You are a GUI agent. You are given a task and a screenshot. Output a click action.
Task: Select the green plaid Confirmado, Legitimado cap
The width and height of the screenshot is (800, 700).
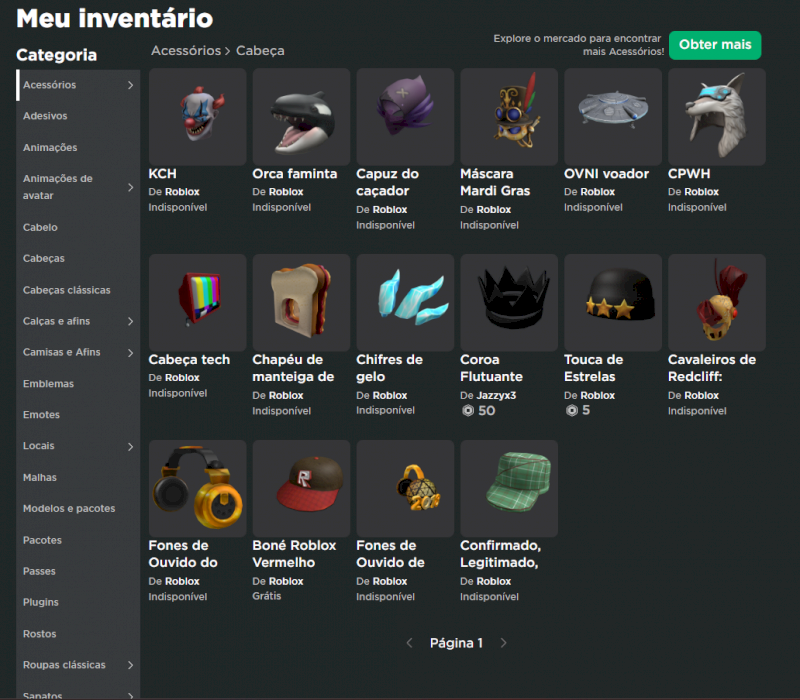[509, 488]
